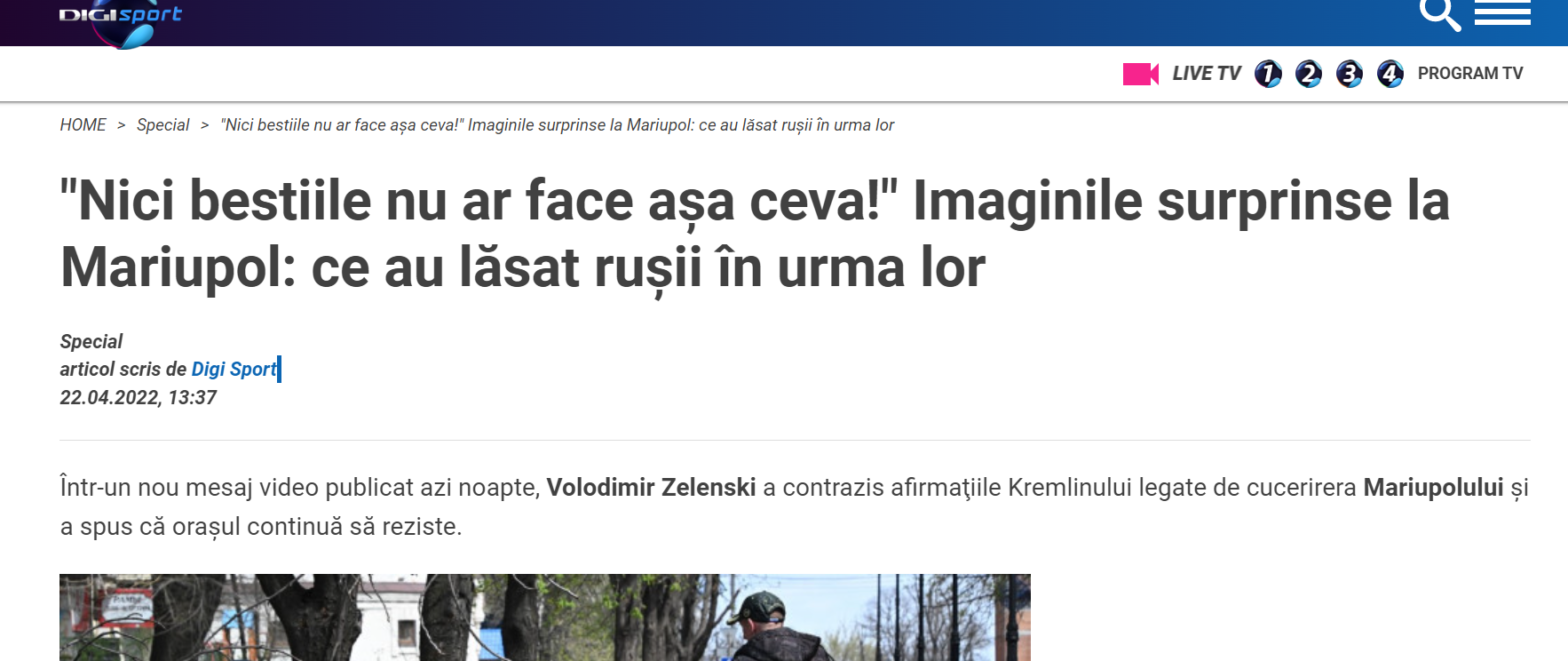Open the hamburger menu icon
Screen dimensions: 1568x661
coord(1502,13)
